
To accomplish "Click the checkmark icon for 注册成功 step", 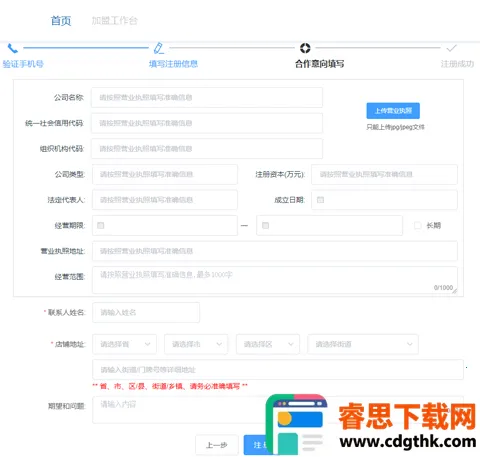I will coord(451,48).
